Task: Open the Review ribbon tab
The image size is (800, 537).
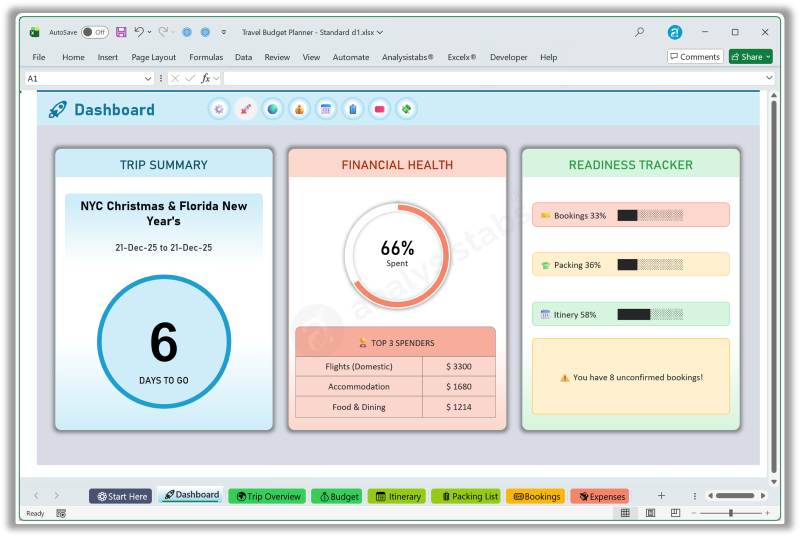Action: coord(277,57)
